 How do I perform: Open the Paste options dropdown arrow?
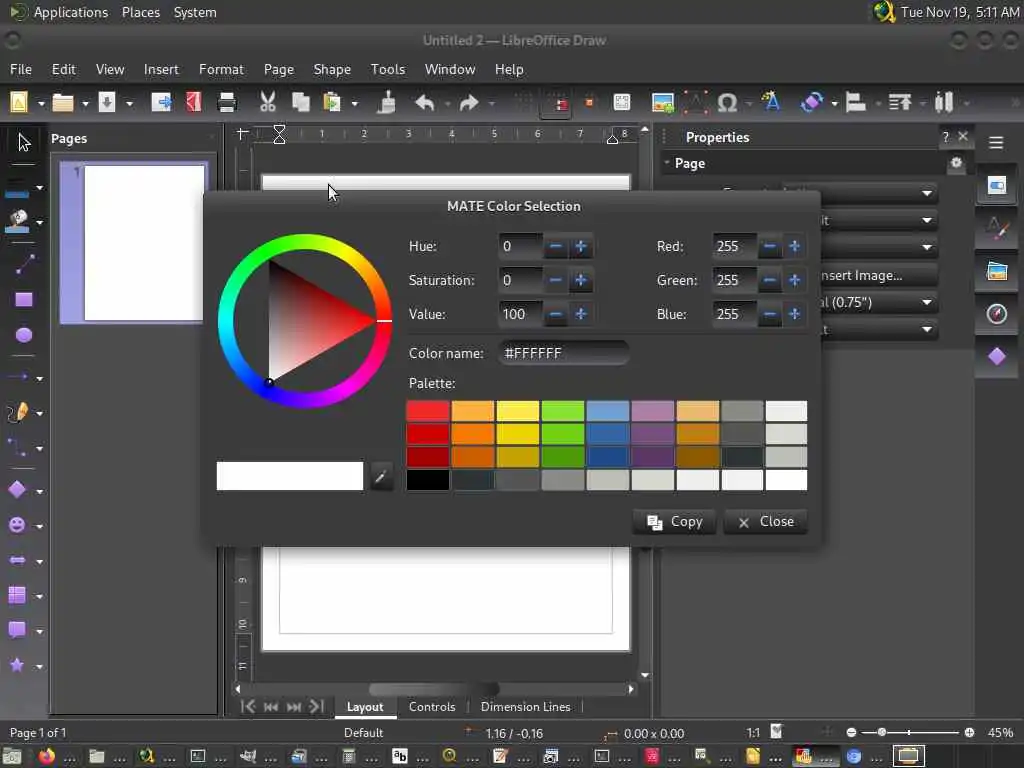(x=355, y=104)
